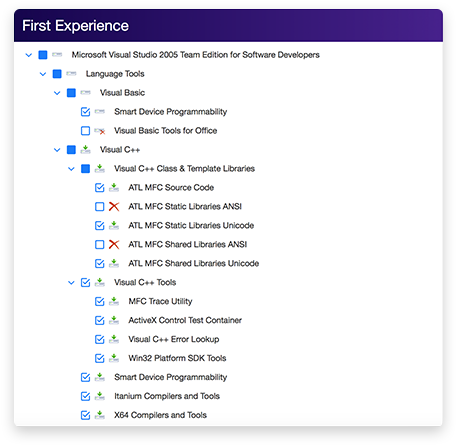Enable ATL MFC Static Libraries ANSI checkbox
The width and height of the screenshot is (458, 447).
click(x=100, y=207)
